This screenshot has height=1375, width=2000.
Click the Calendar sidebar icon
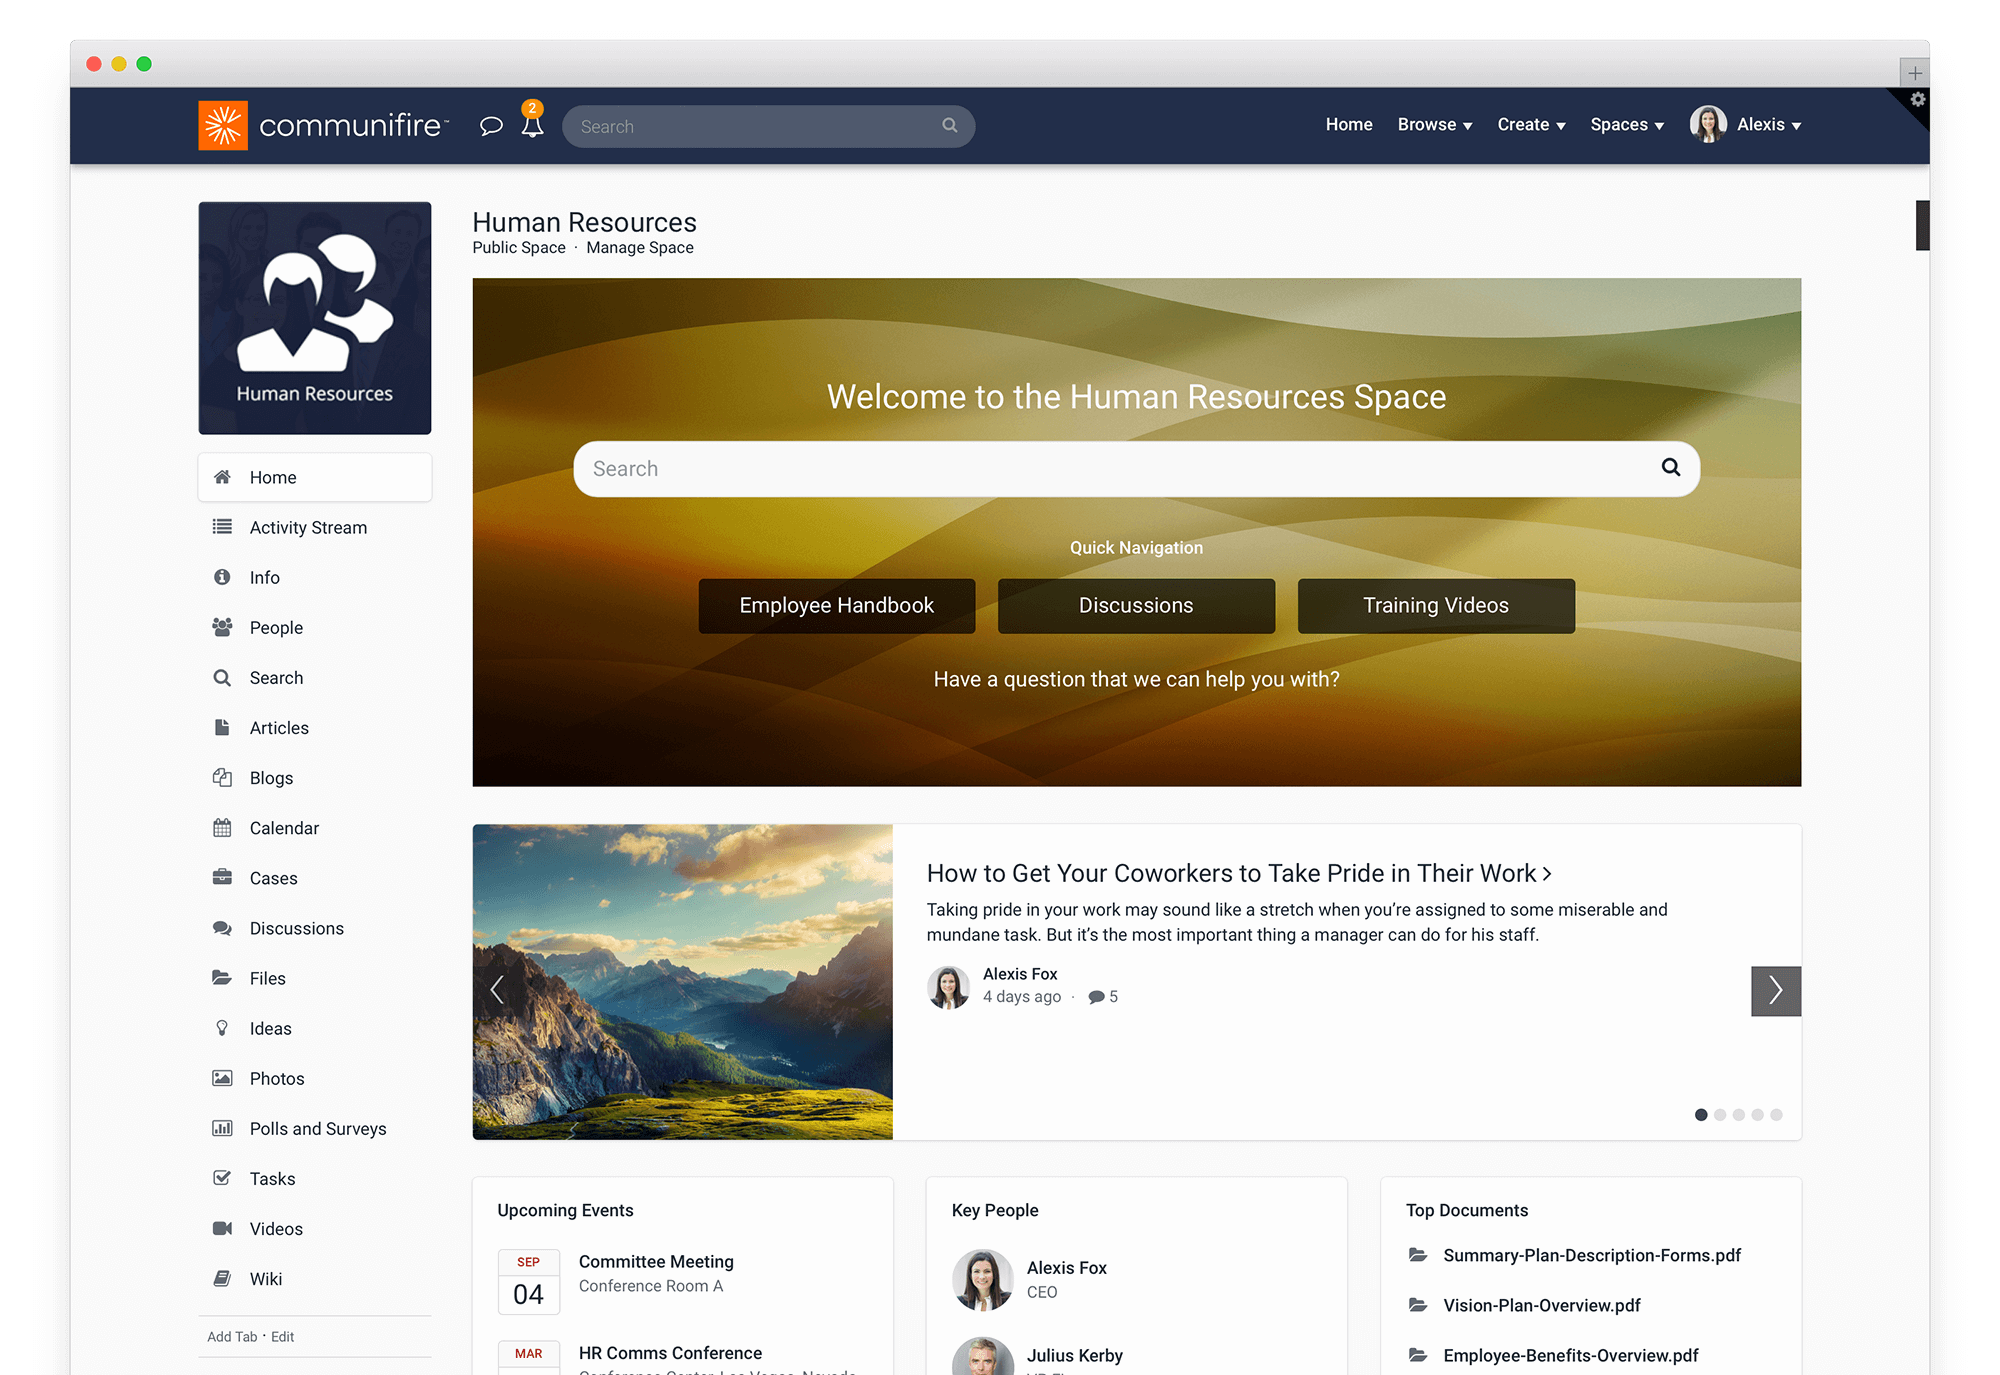coord(222,828)
